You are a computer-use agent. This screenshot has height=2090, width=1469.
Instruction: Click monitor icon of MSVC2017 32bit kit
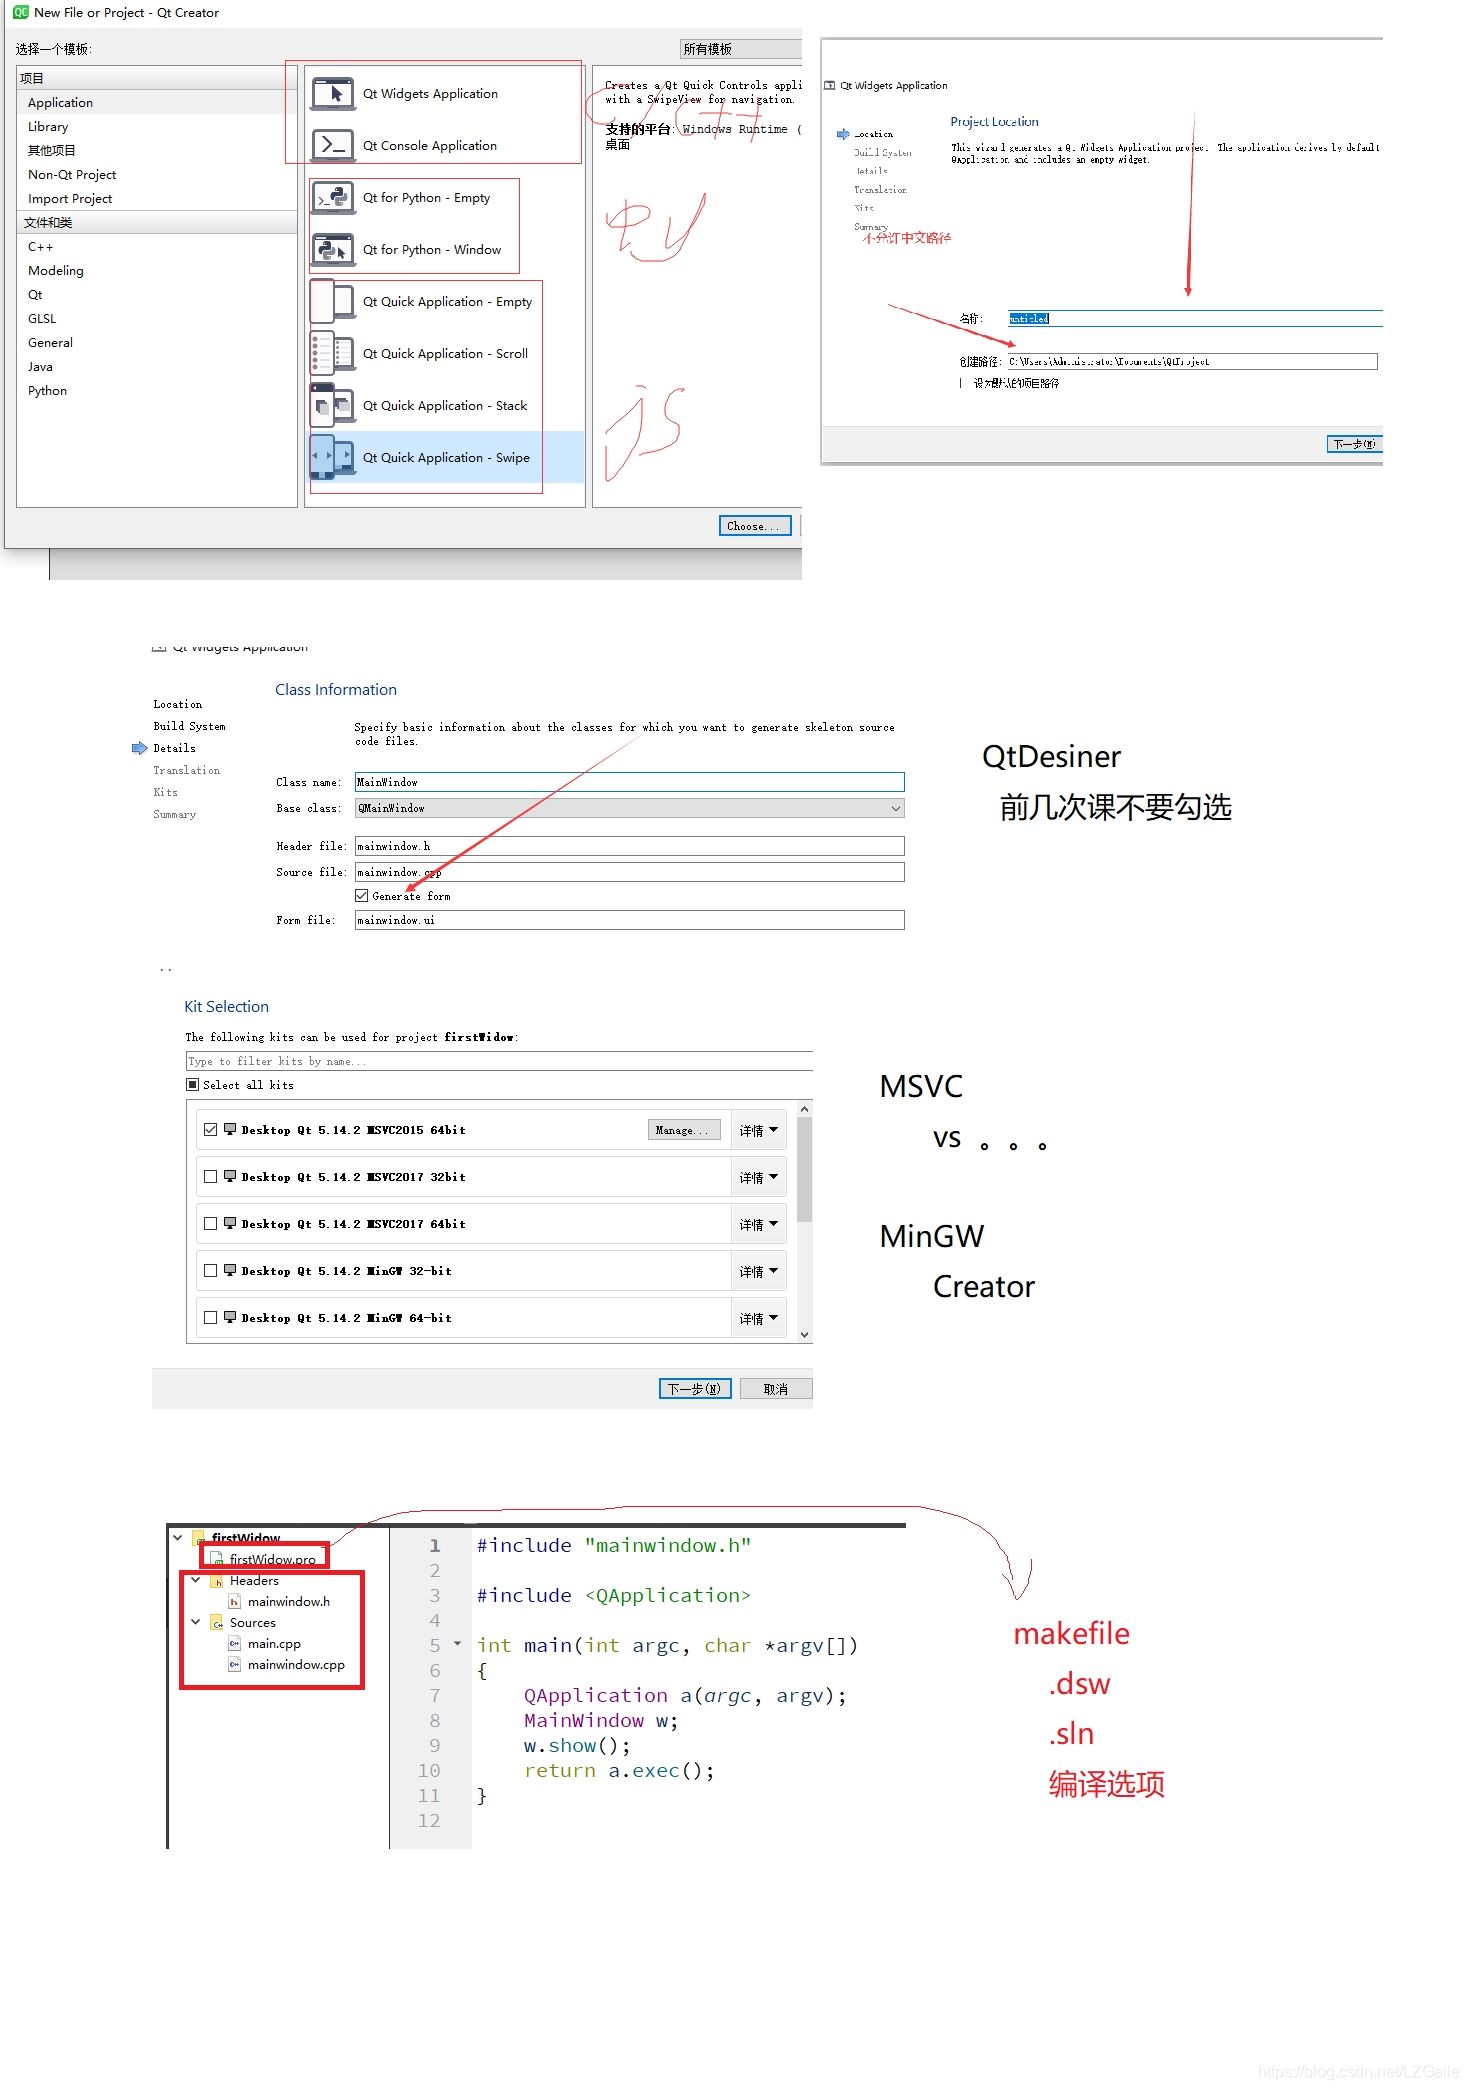pyautogui.click(x=230, y=1176)
